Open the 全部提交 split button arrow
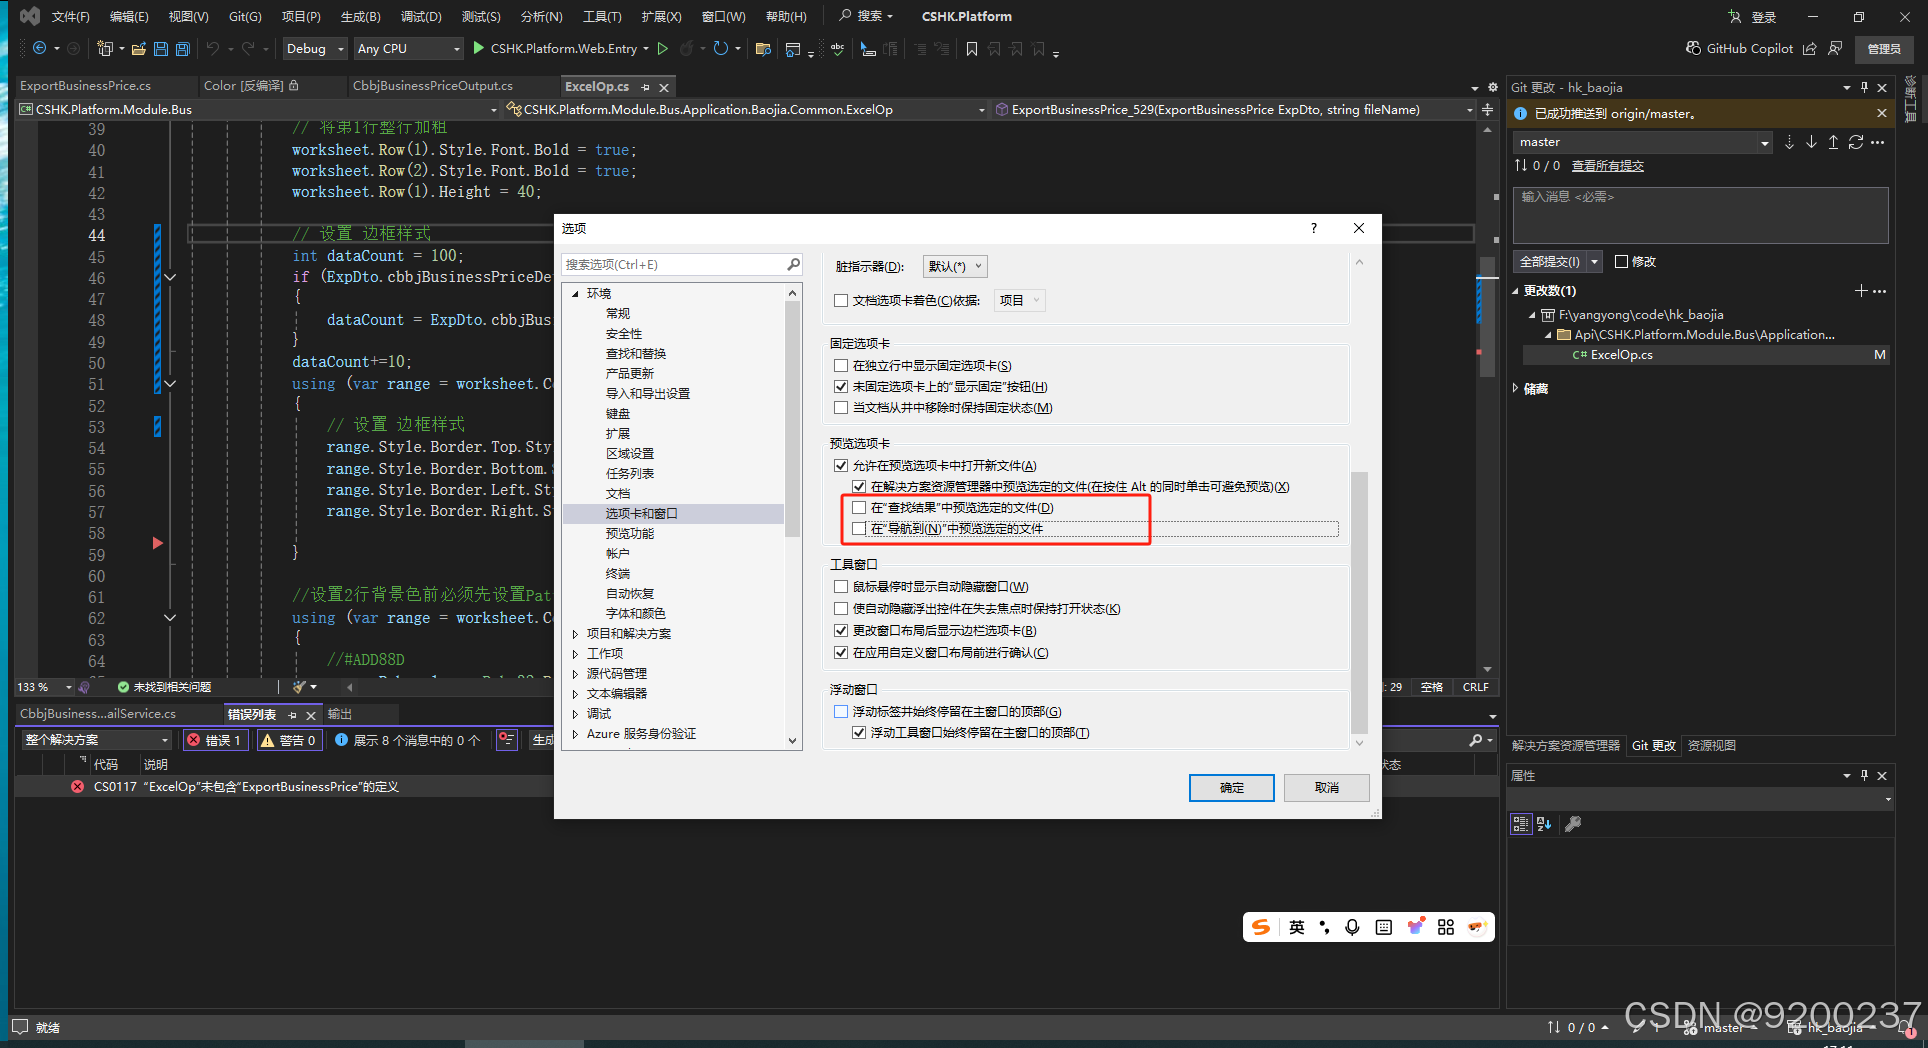The image size is (1928, 1048). click(x=1595, y=261)
